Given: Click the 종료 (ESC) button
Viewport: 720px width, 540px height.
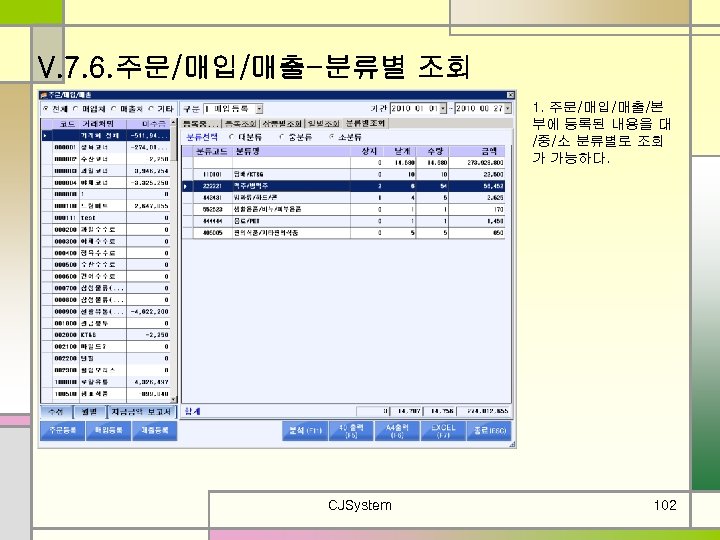Looking at the screenshot, I should point(489,431).
